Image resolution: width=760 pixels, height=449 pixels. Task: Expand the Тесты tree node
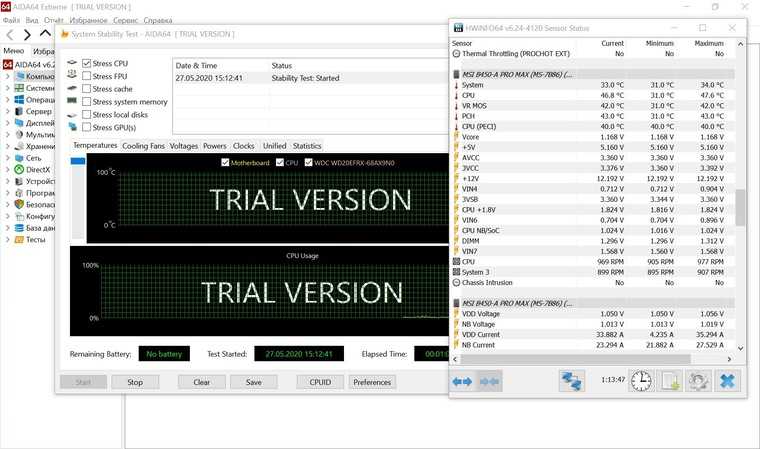tap(7, 240)
